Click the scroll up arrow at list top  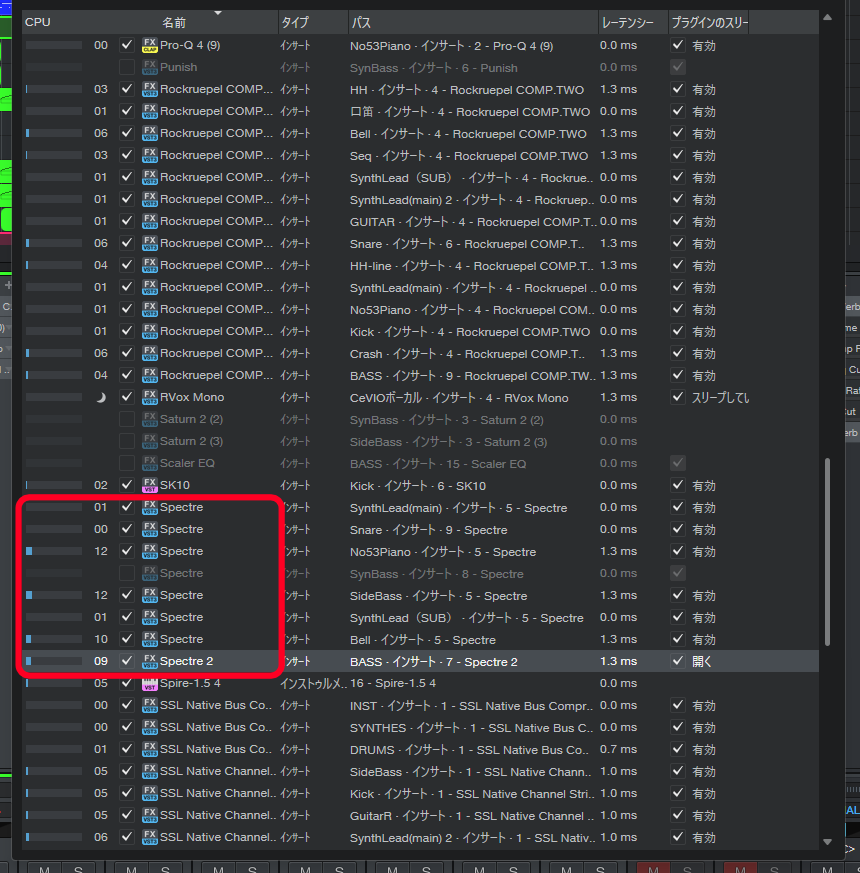click(826, 17)
